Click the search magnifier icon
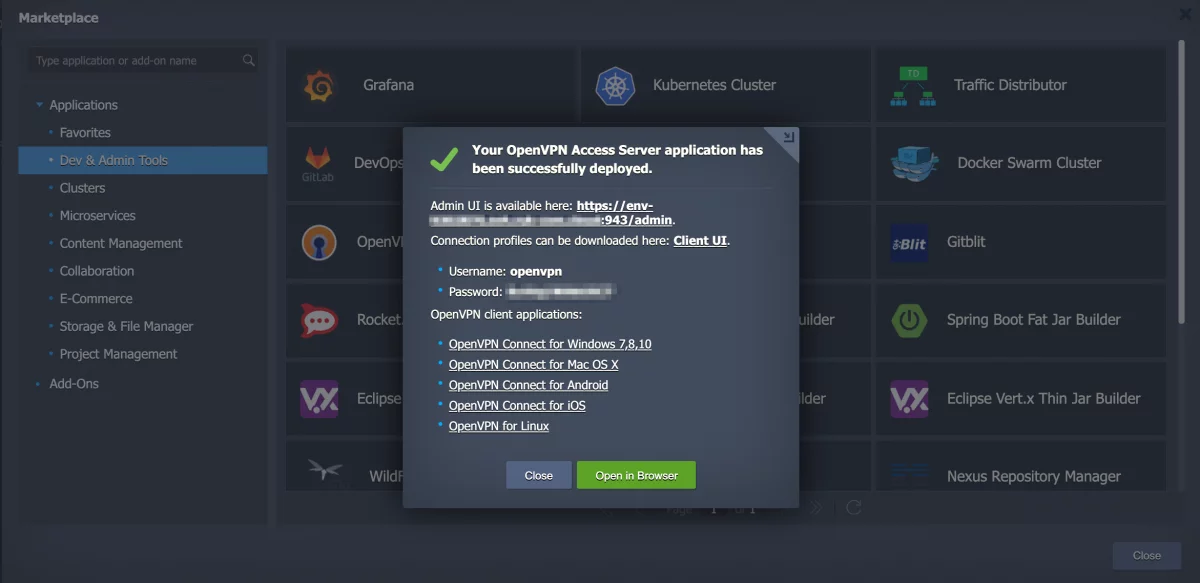The image size is (1200, 583). pyautogui.click(x=249, y=61)
